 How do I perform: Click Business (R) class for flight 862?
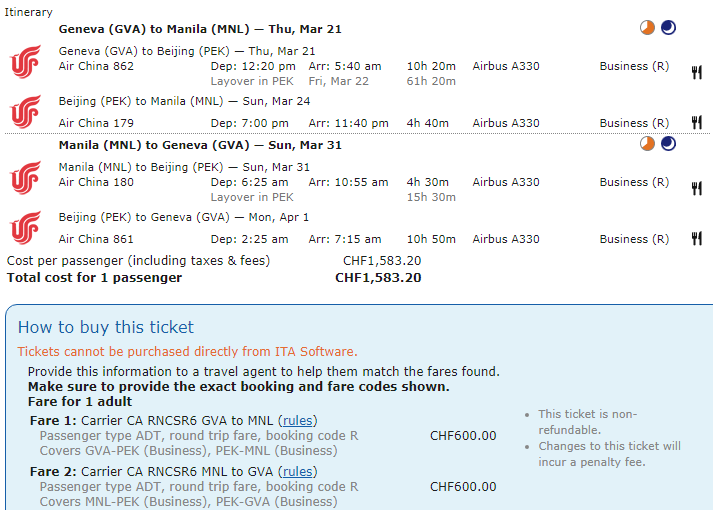634,67
